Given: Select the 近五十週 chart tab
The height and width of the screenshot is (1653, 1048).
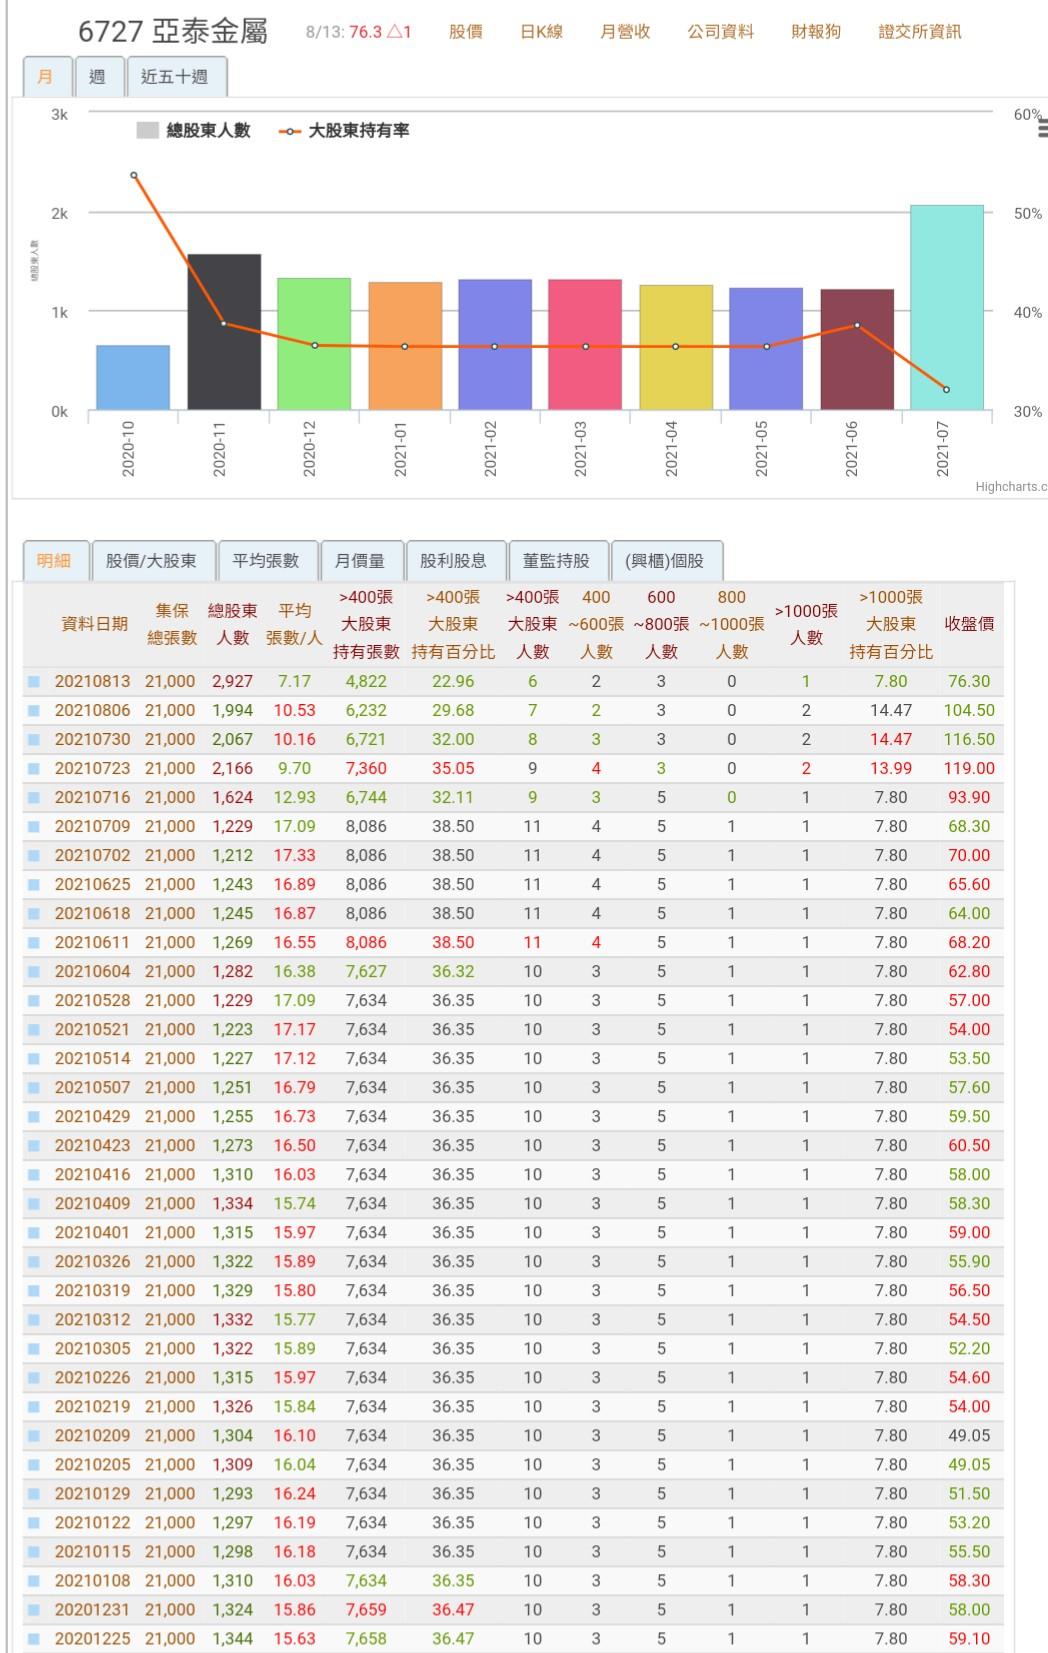Looking at the screenshot, I should point(175,77).
